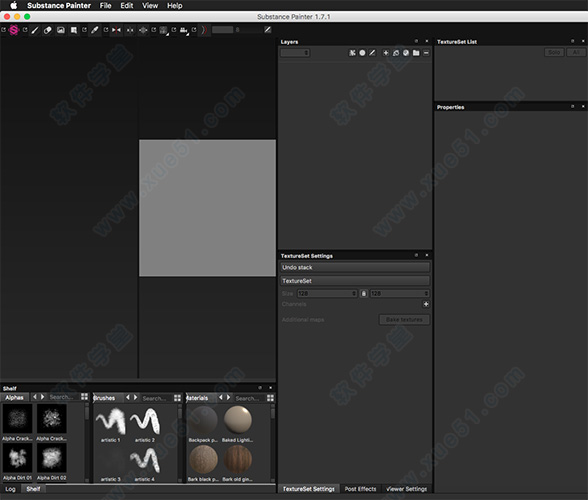Open the Help menu

[x=175, y=6]
